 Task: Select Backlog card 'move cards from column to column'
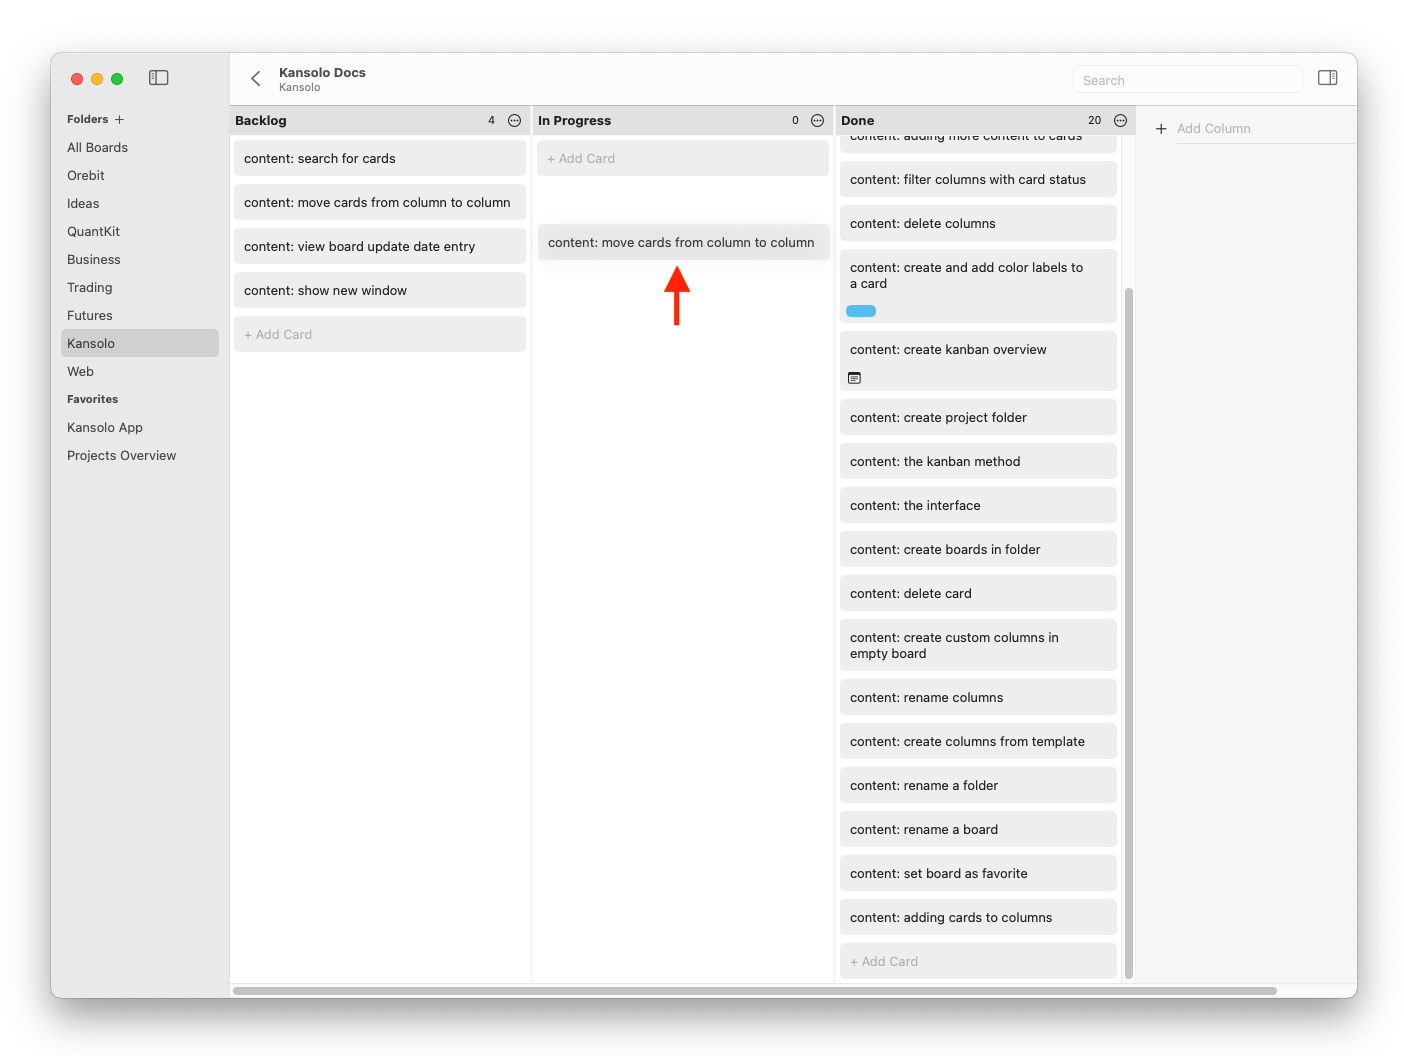[380, 202]
